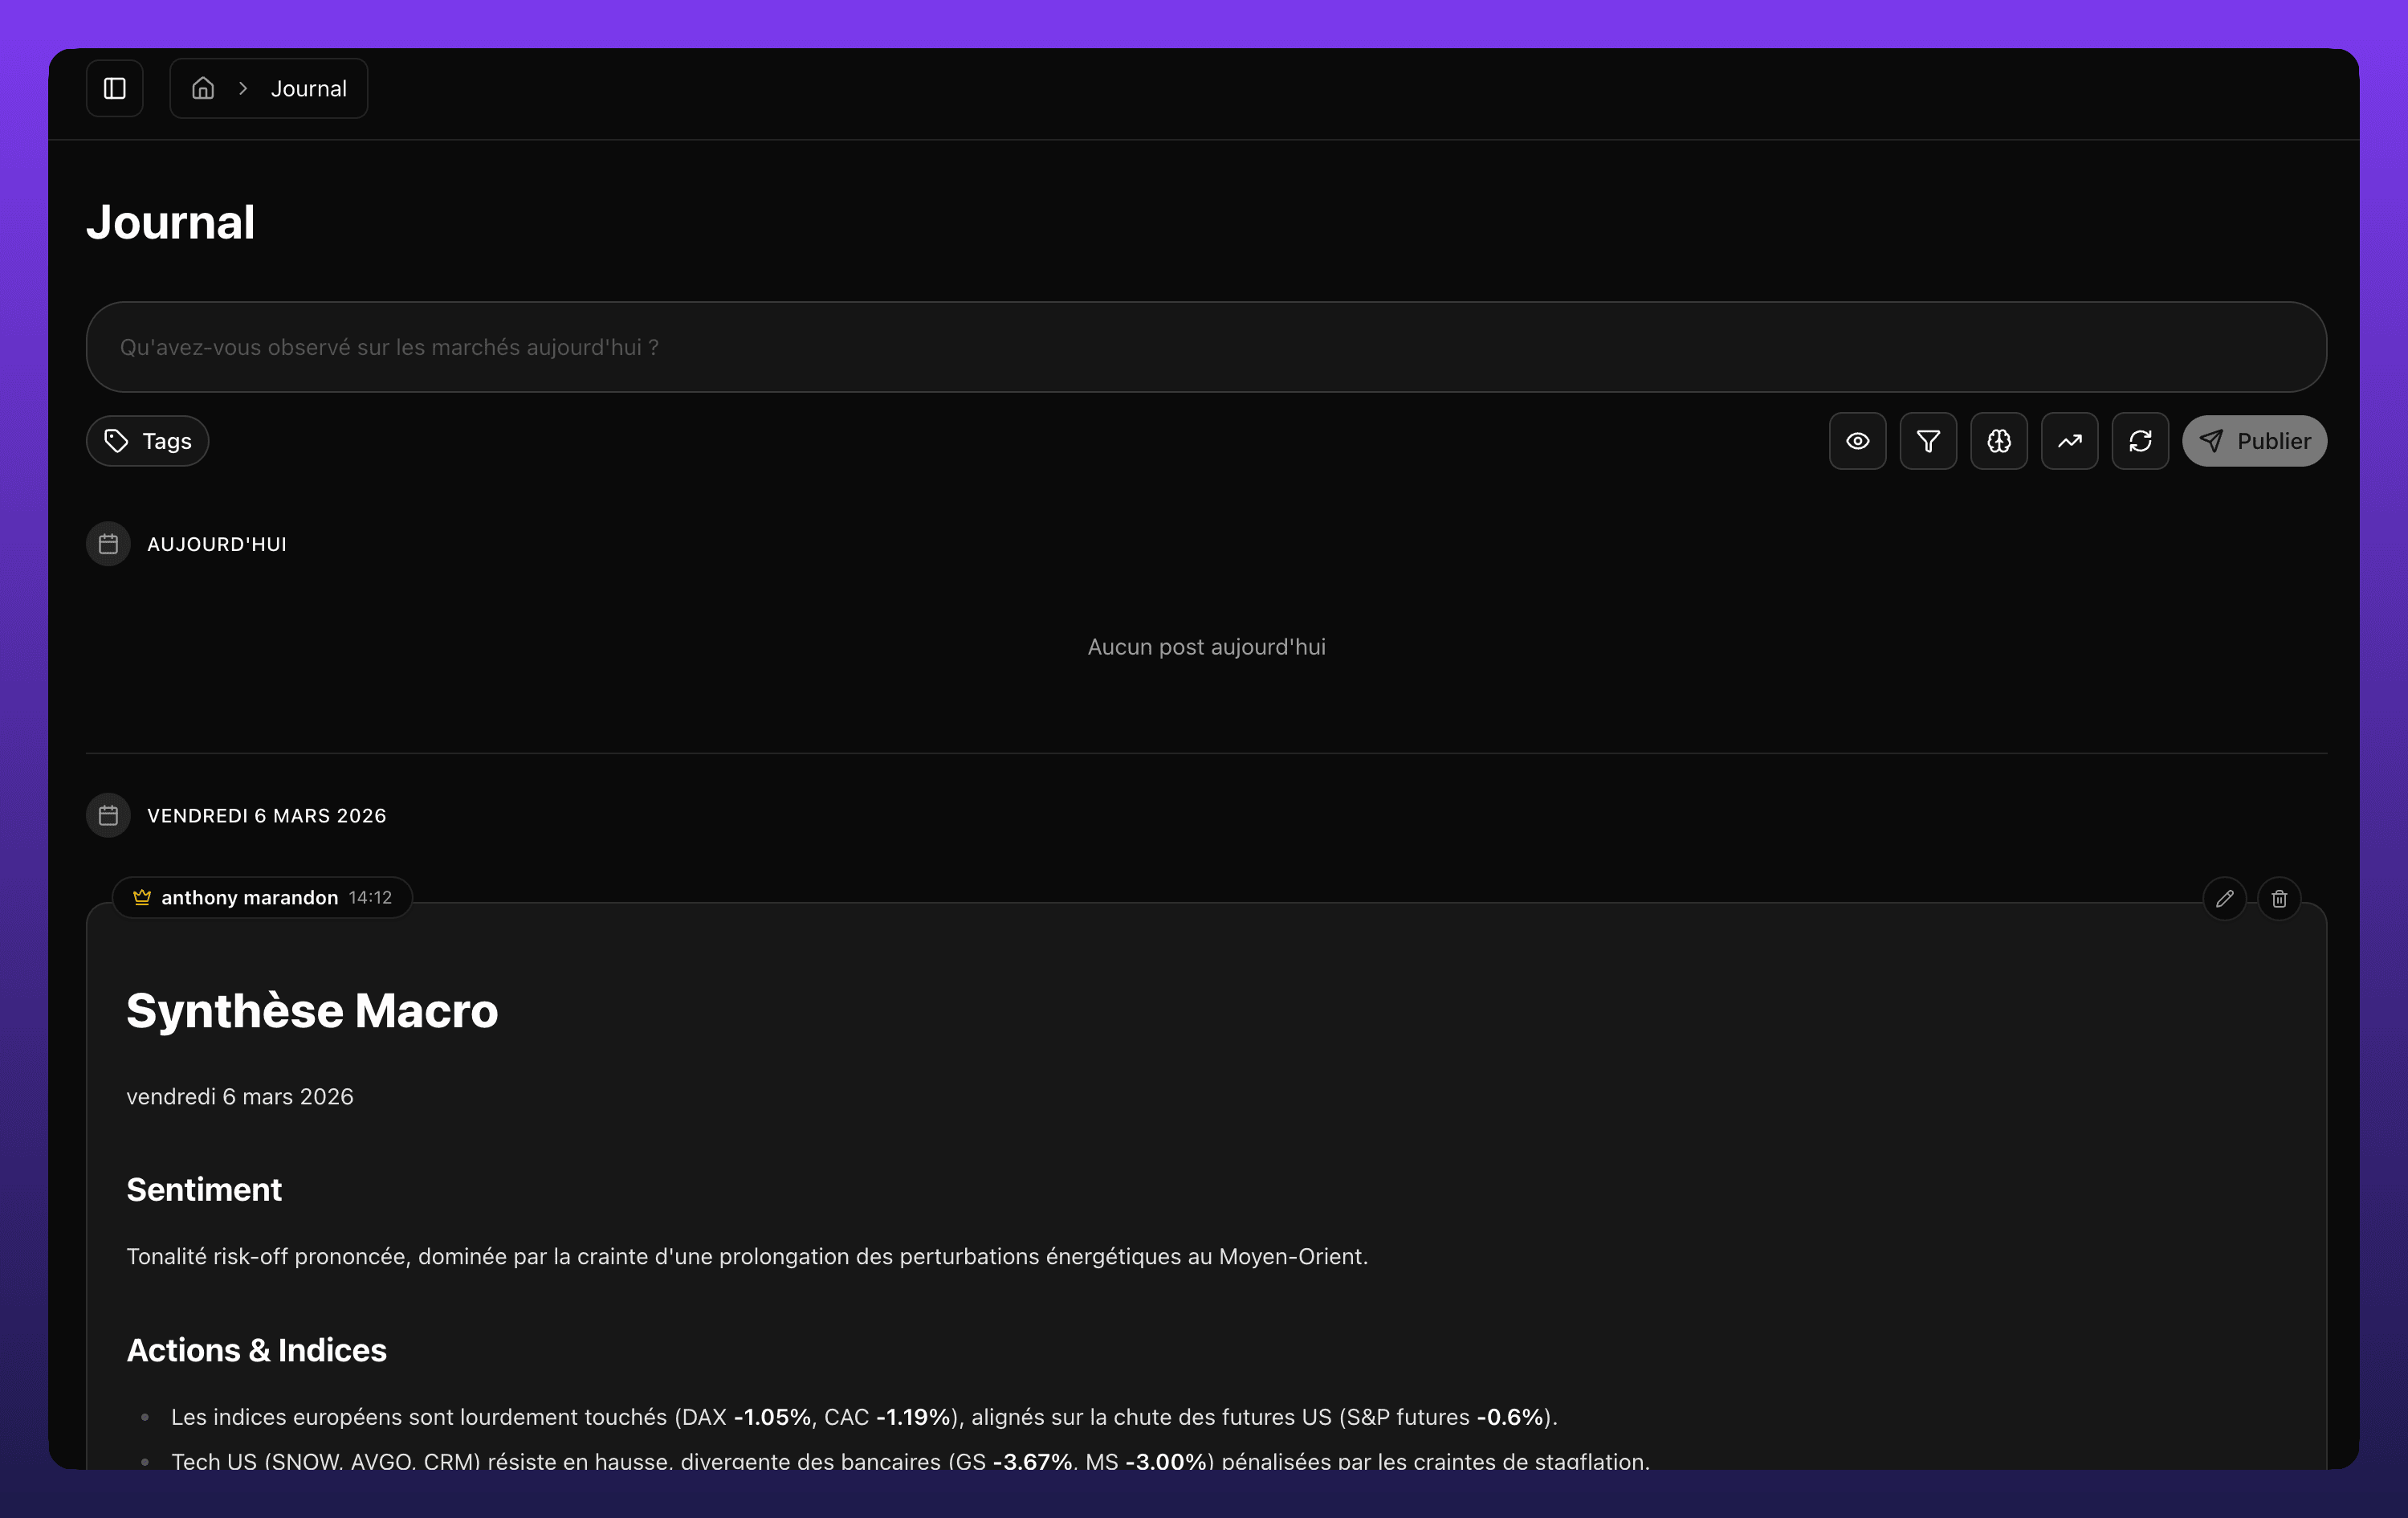Select the VENDREDI 6 MARS 2026 date header

point(266,816)
